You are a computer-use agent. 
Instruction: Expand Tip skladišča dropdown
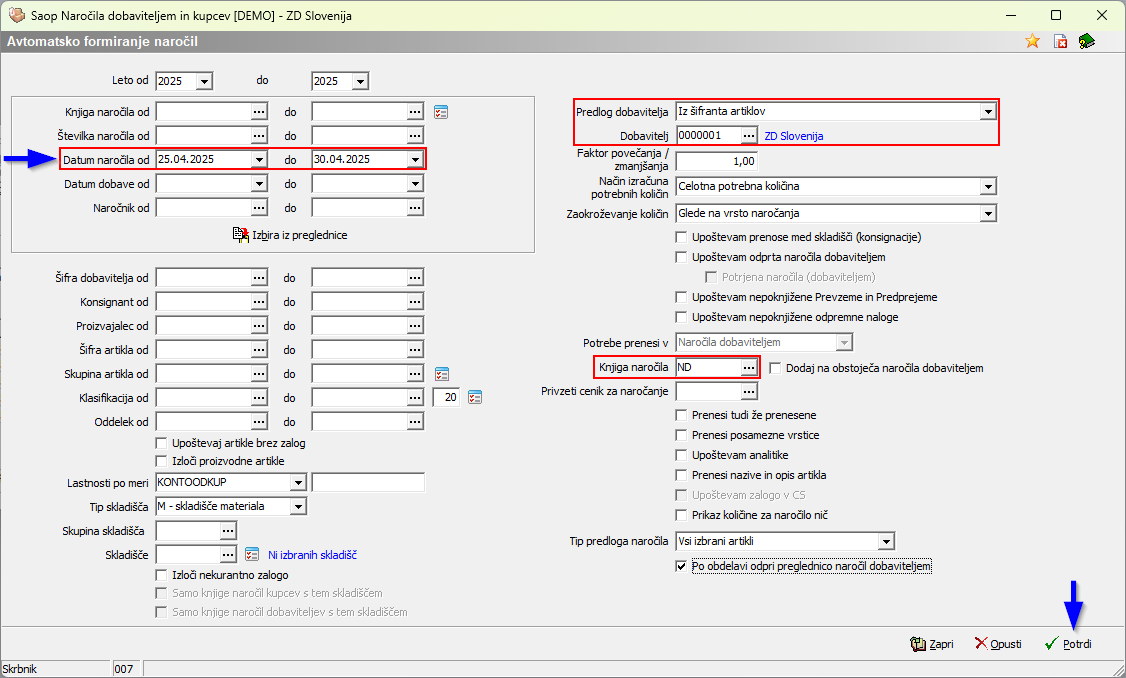pyautogui.click(x=298, y=506)
